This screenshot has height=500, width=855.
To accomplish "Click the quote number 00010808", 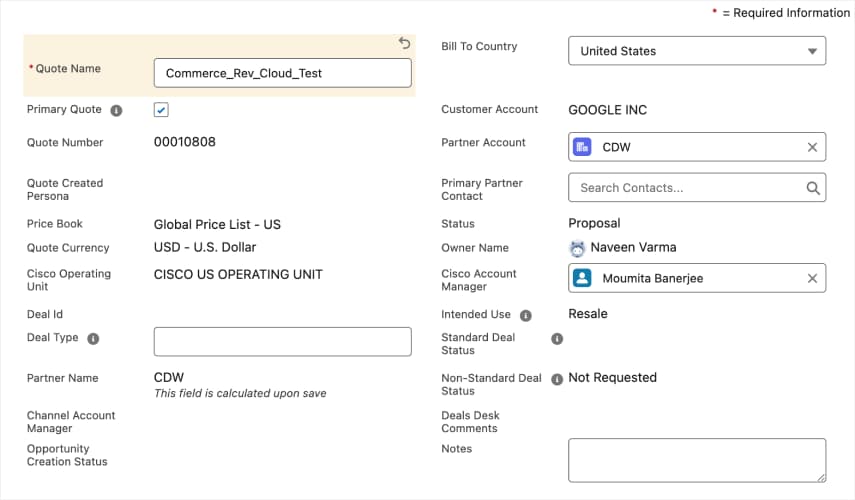I will [x=184, y=142].
